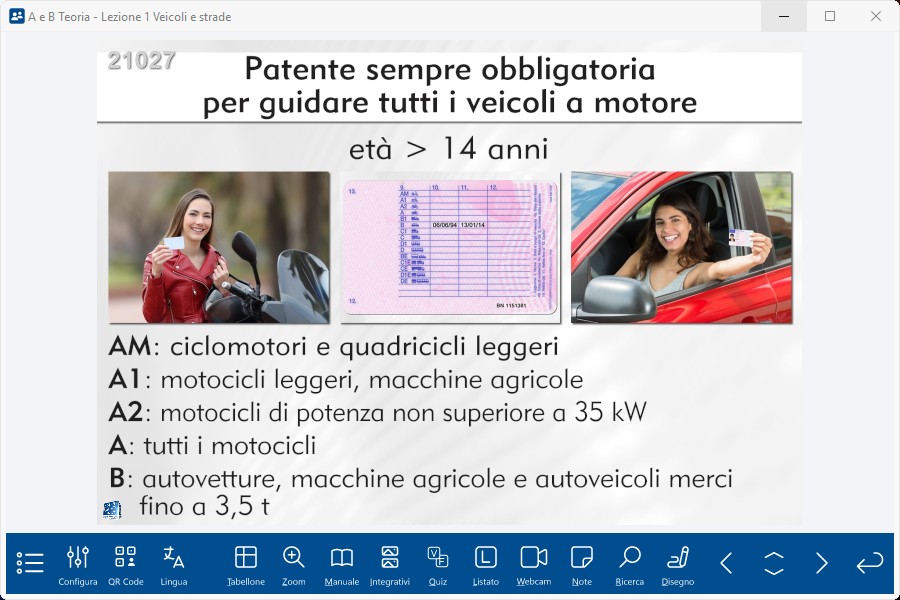Open the Manuale book
The width and height of the screenshot is (900, 600).
click(342, 564)
